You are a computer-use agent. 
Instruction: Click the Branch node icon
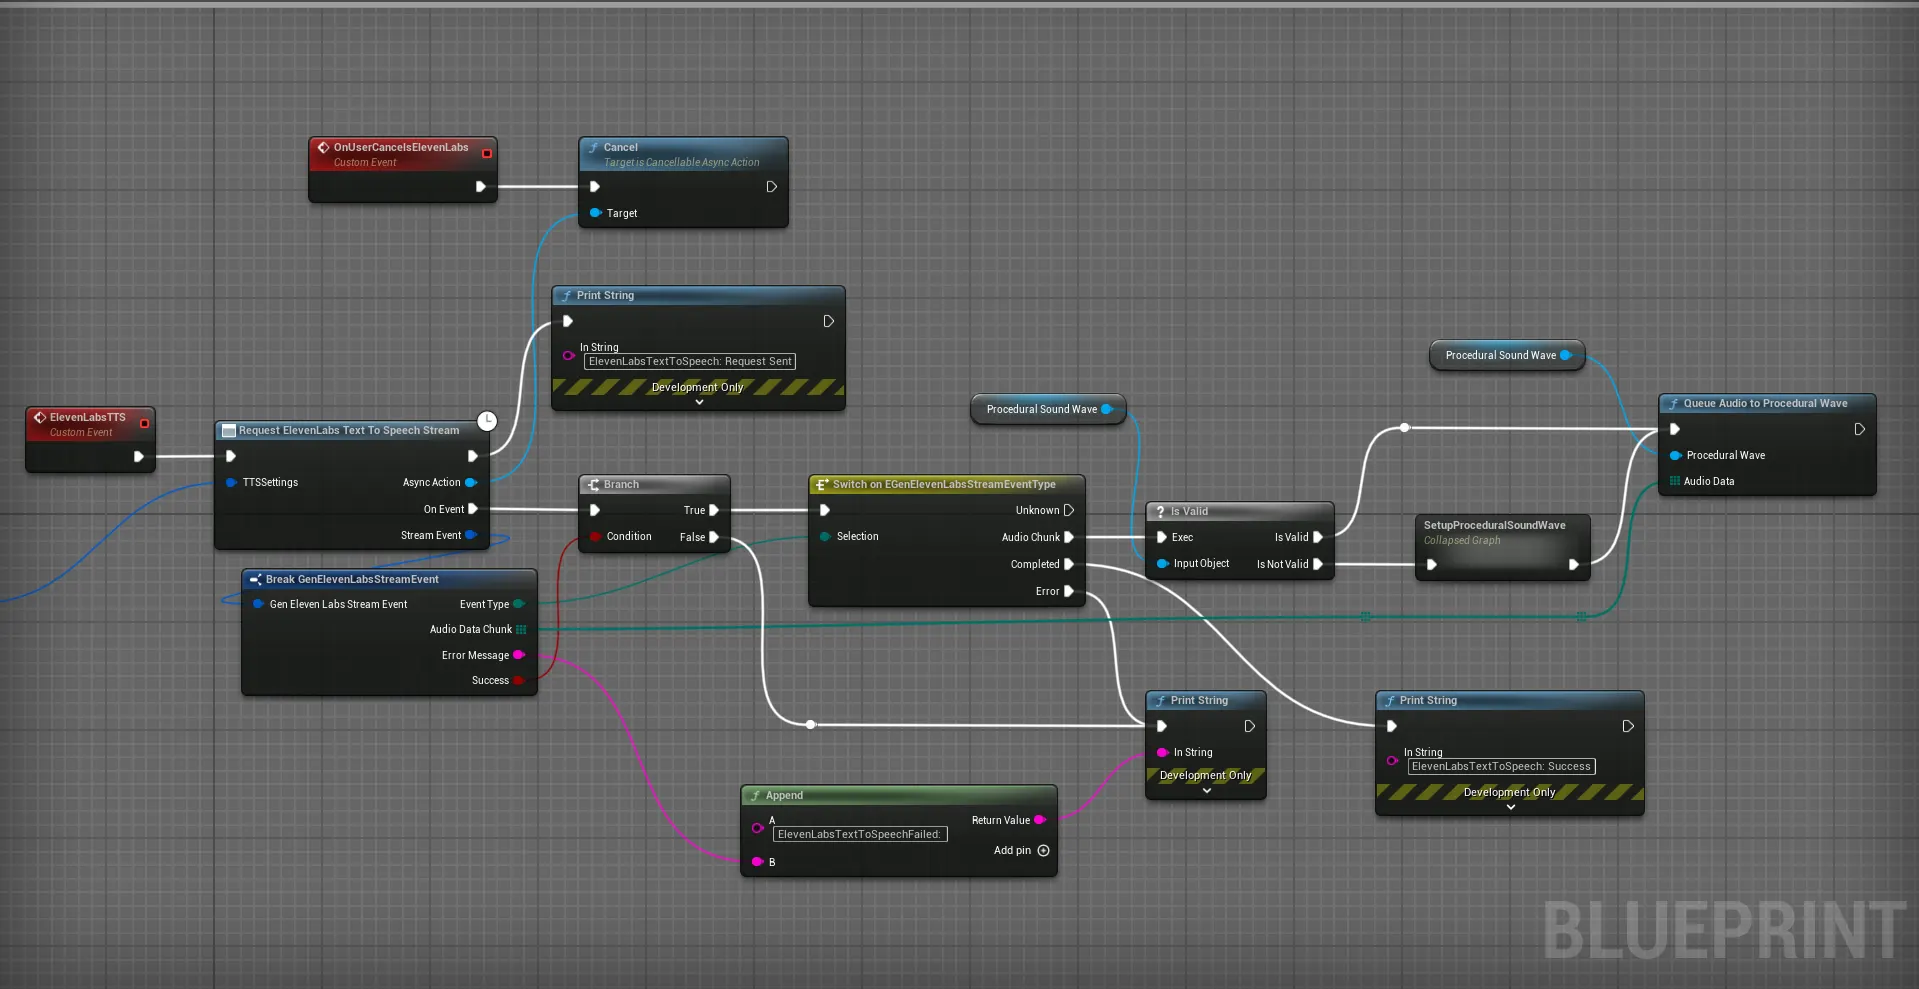pos(594,484)
